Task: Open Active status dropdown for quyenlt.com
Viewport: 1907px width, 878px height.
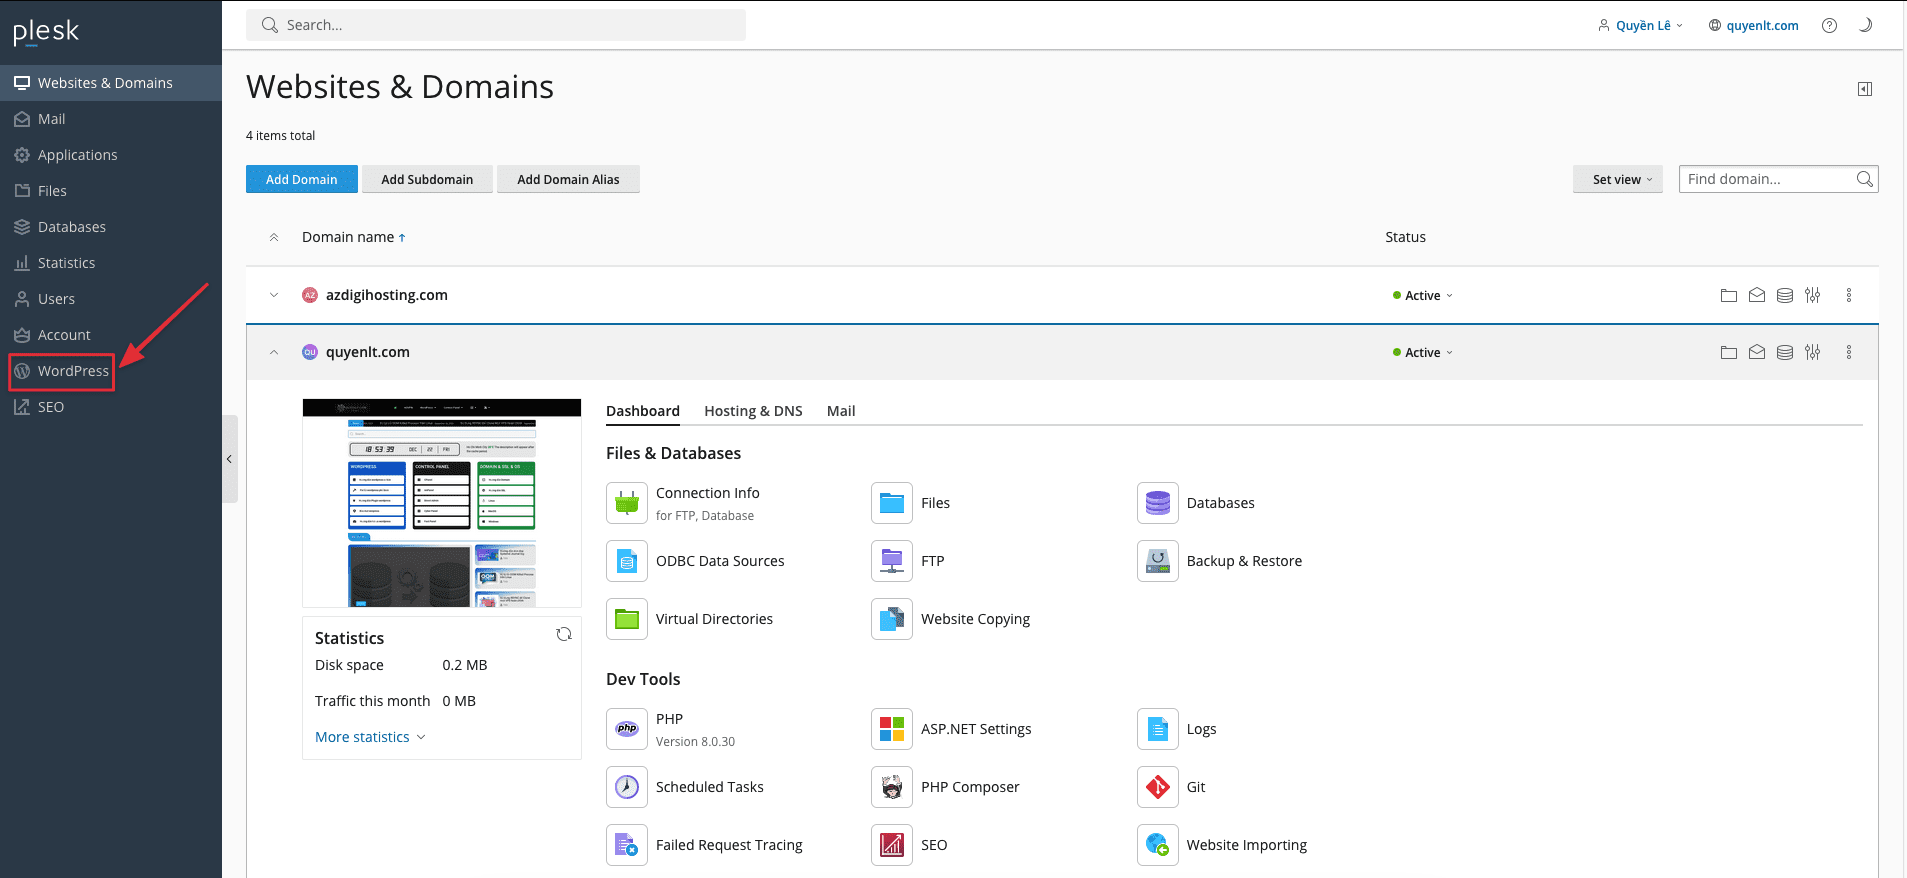Action: 1423,353
